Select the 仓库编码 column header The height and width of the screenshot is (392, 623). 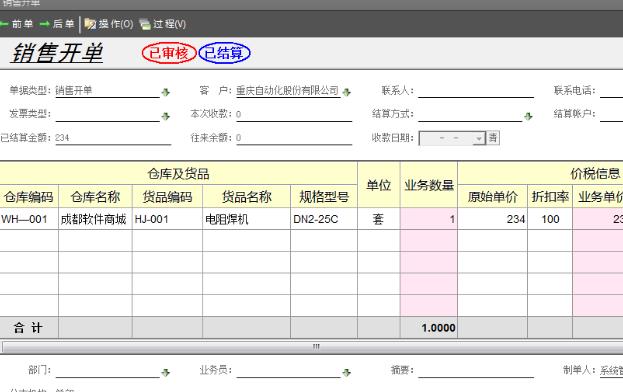(x=29, y=197)
